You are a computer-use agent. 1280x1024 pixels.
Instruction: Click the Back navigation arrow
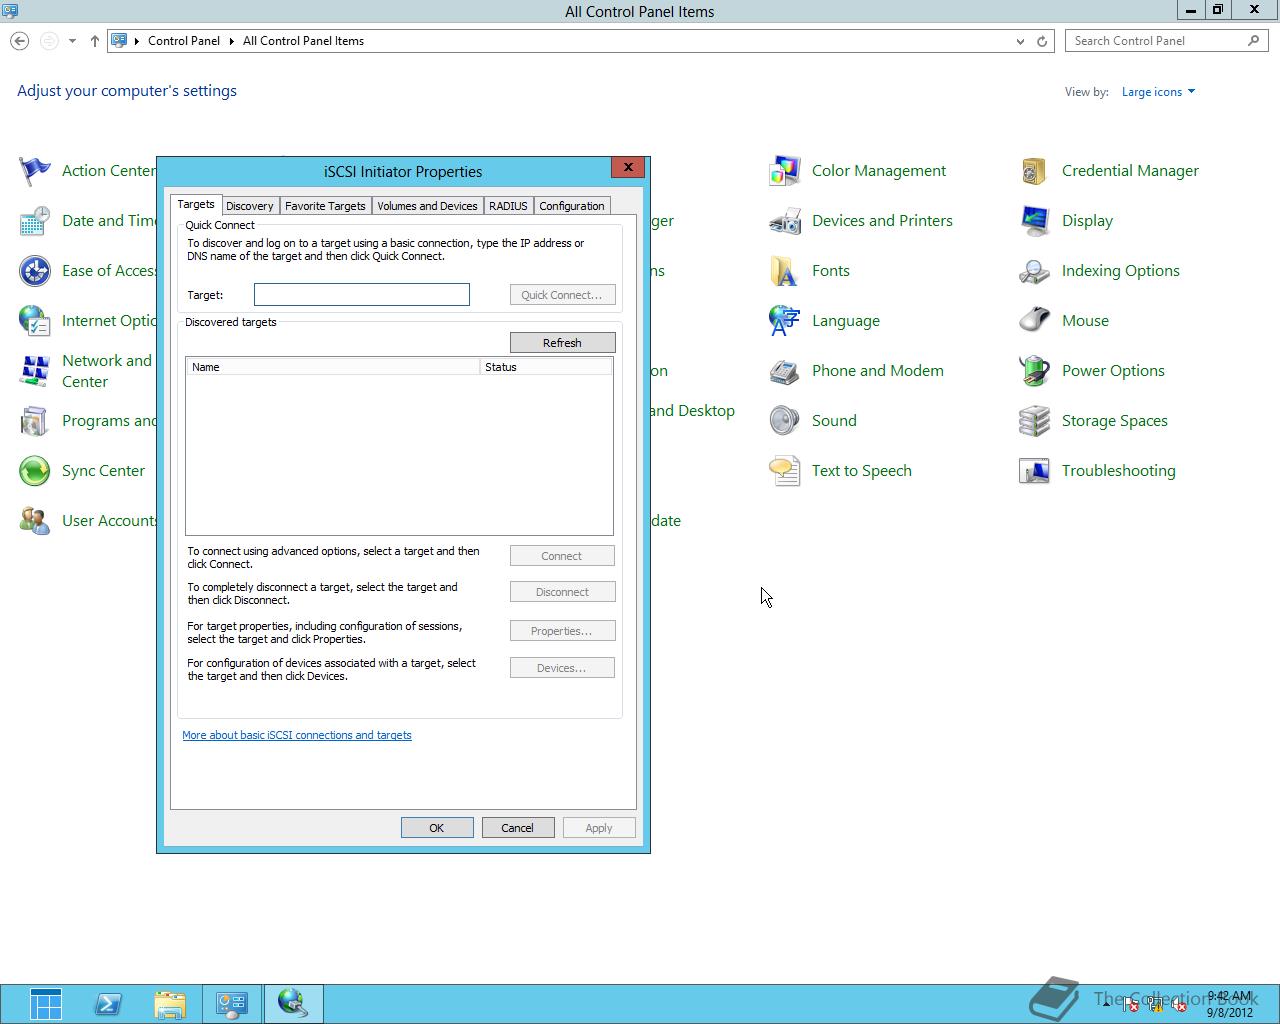point(20,41)
